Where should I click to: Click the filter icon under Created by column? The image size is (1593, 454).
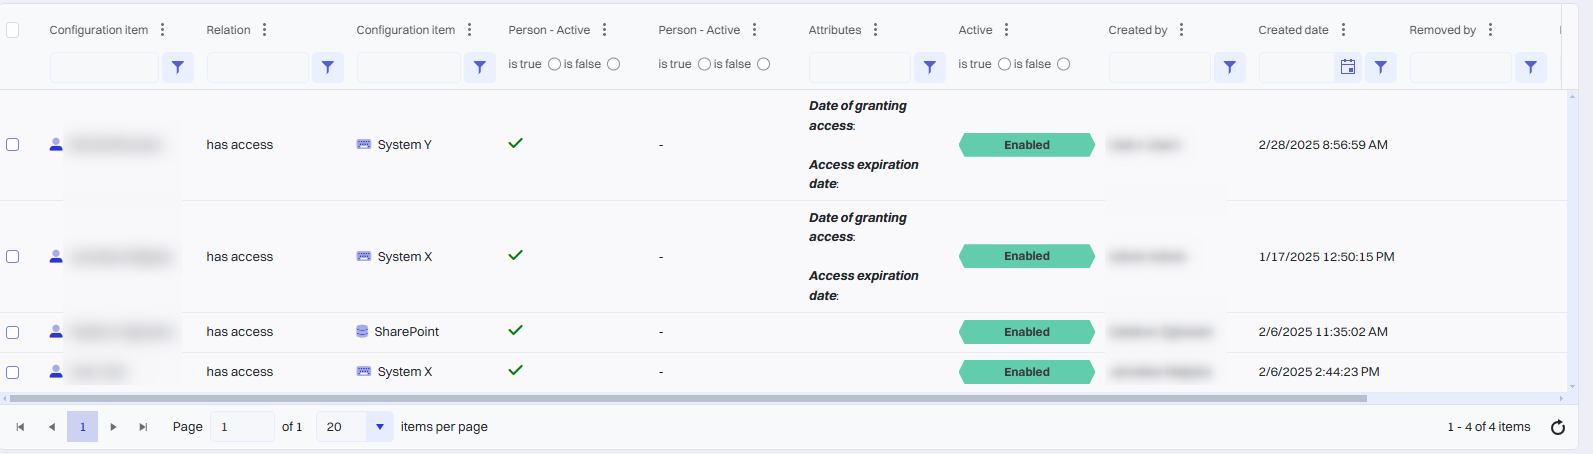(x=1229, y=67)
